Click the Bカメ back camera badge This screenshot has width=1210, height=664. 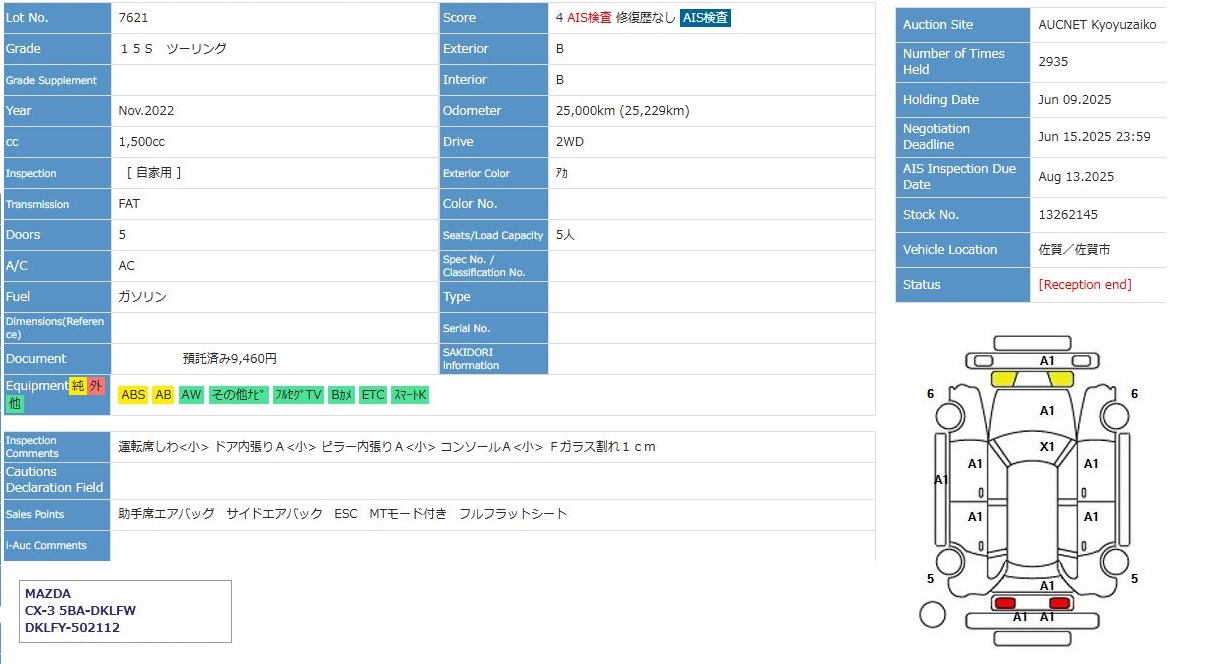tap(342, 395)
